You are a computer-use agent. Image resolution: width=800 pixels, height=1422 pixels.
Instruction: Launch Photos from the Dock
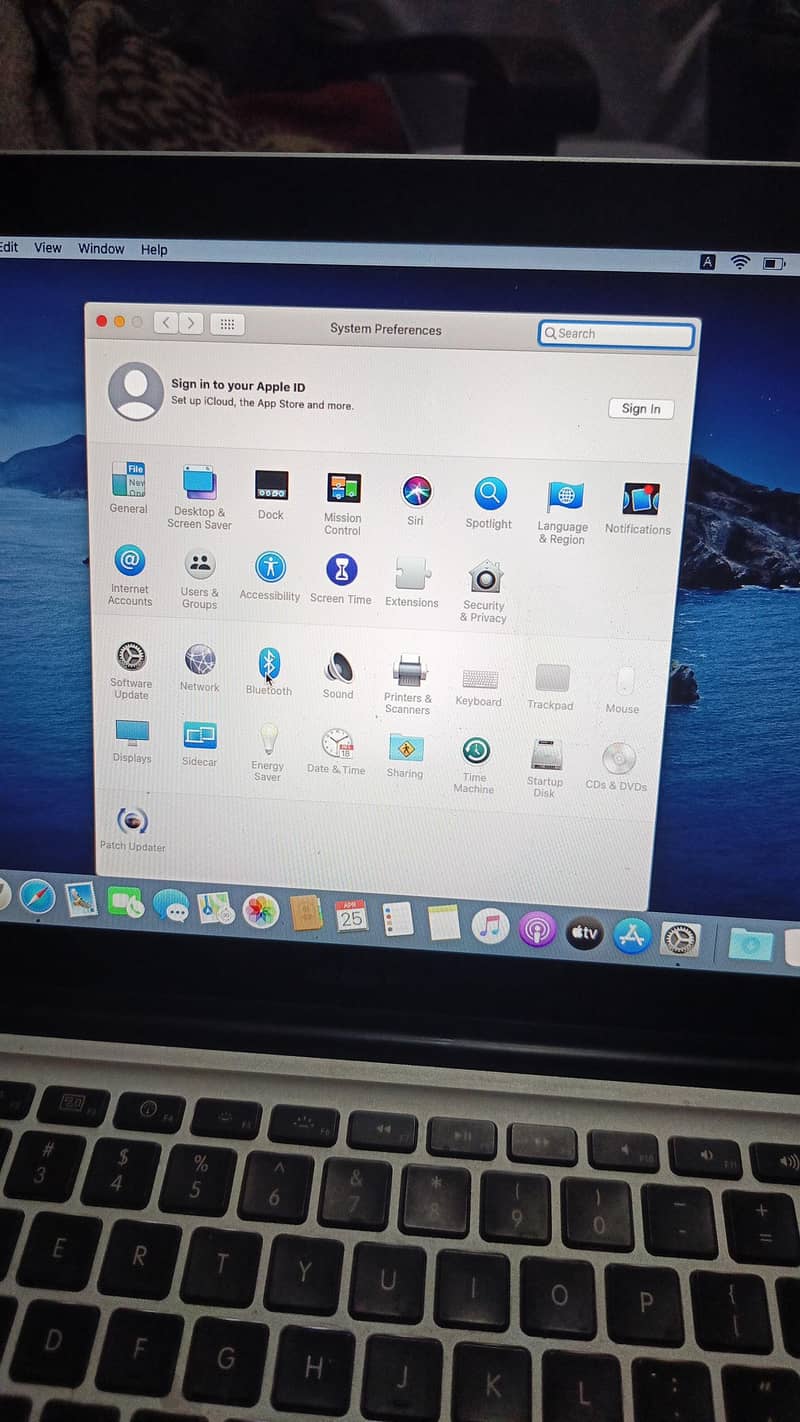click(x=261, y=911)
